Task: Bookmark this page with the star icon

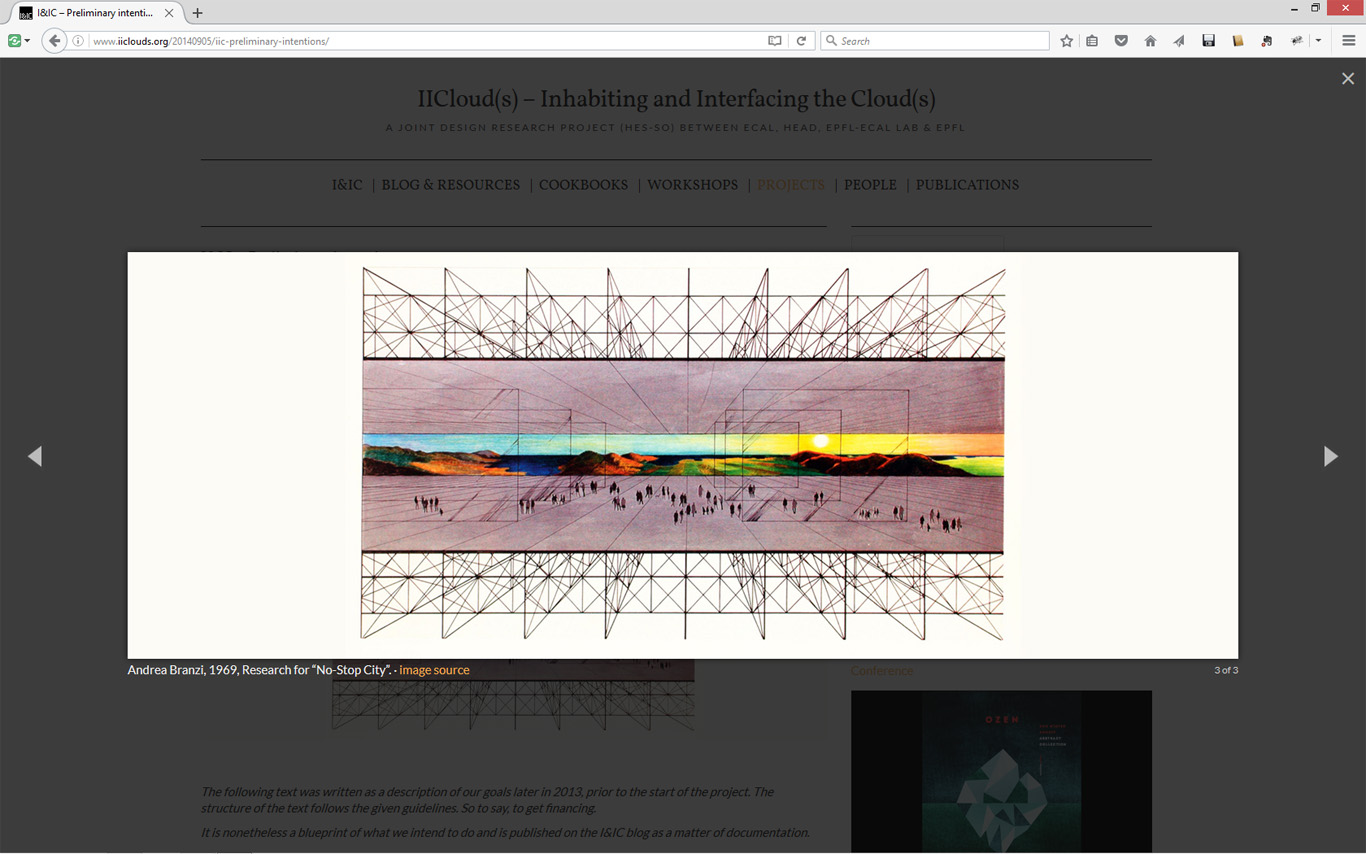Action: (x=1066, y=41)
